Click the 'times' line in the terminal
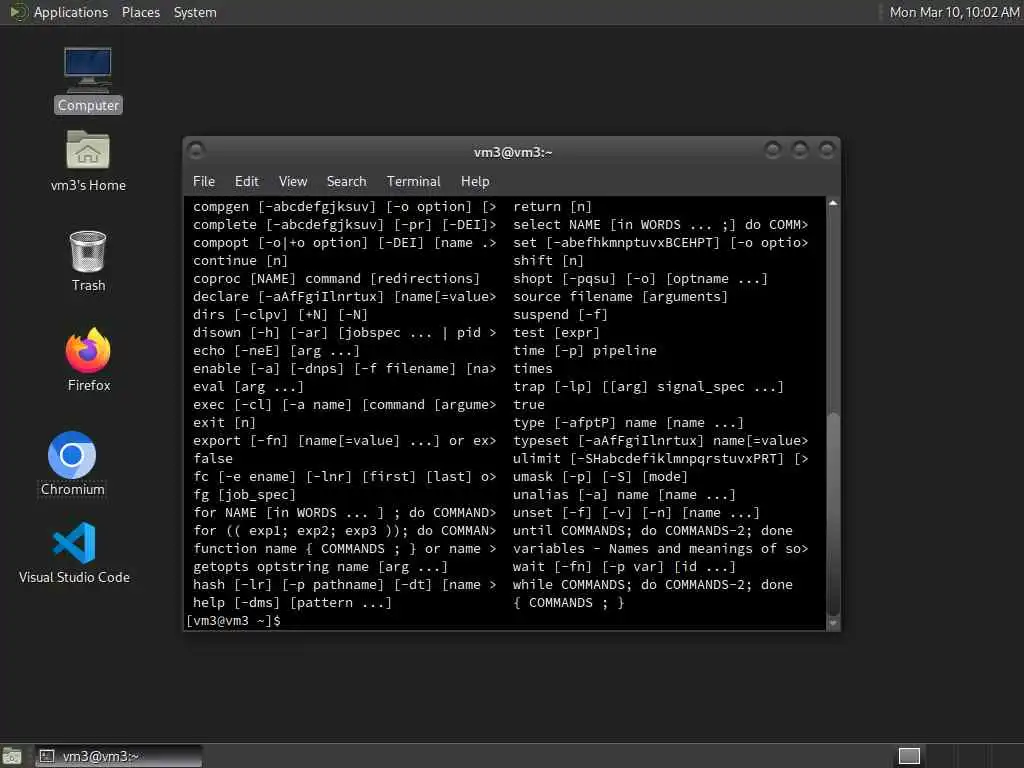Screen dimensions: 1024x768 coord(533,368)
